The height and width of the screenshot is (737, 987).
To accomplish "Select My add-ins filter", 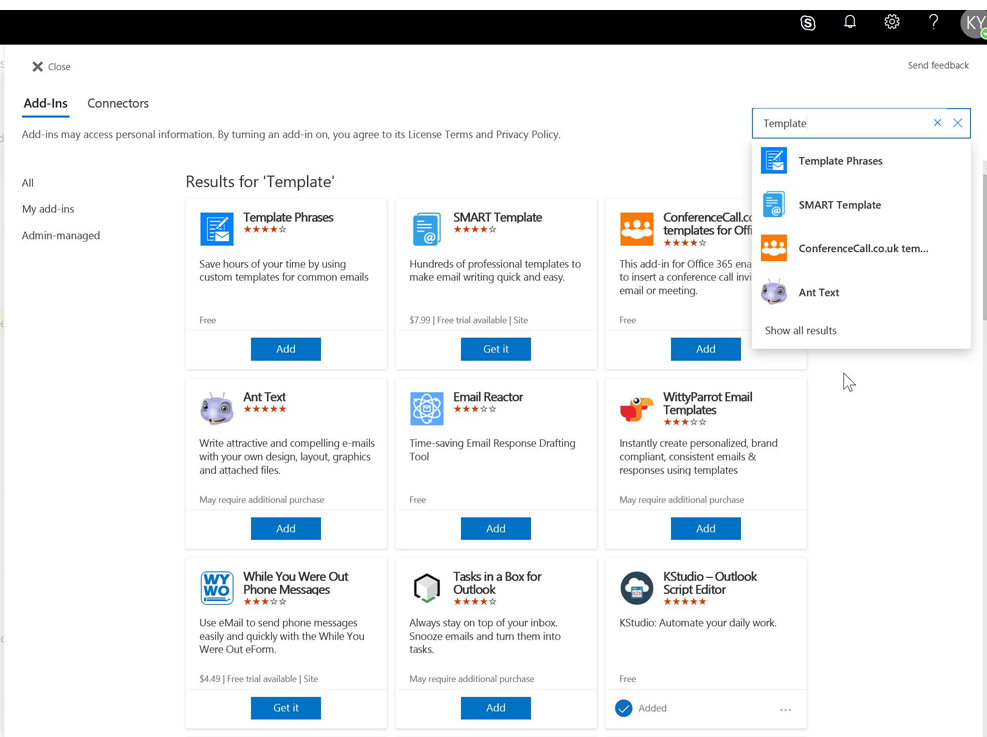I will pyautogui.click(x=48, y=209).
